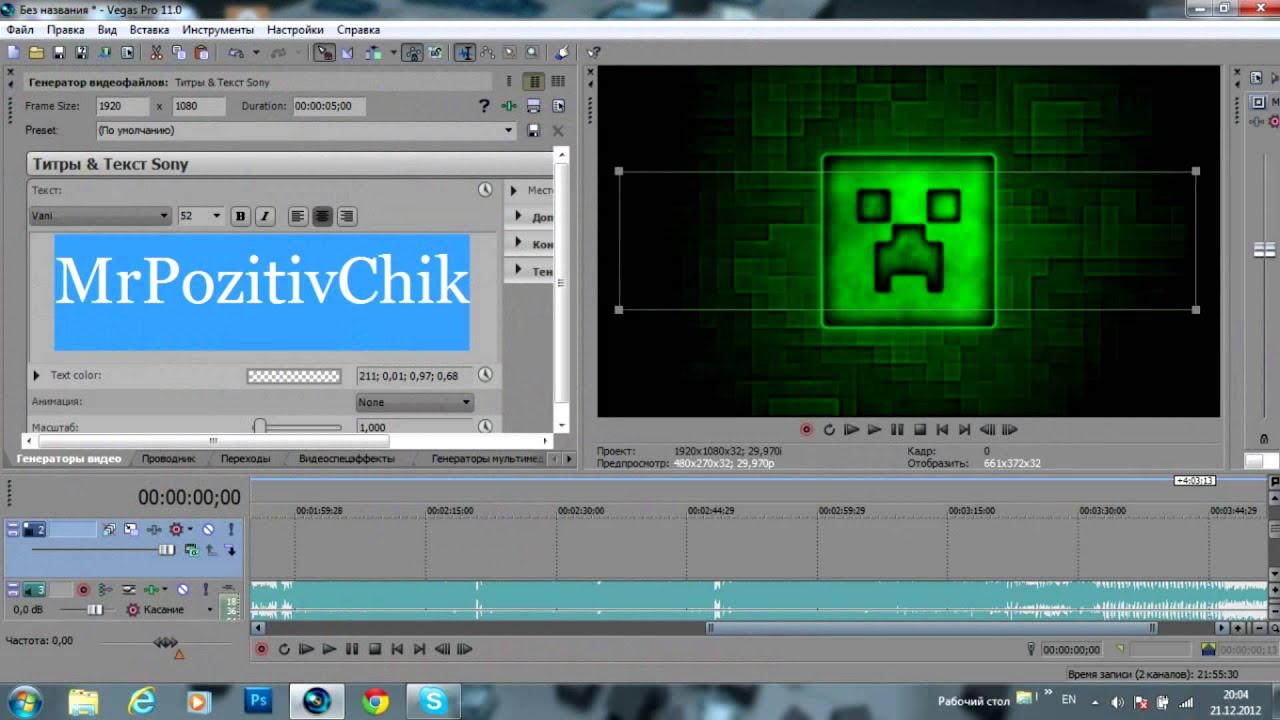Pause playback in the preview window transport
The image size is (1280, 720).
tap(897, 430)
